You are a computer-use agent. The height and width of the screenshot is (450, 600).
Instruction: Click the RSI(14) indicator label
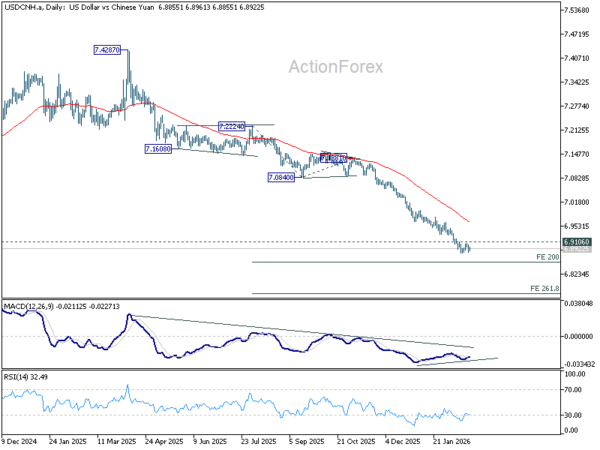coord(20,378)
